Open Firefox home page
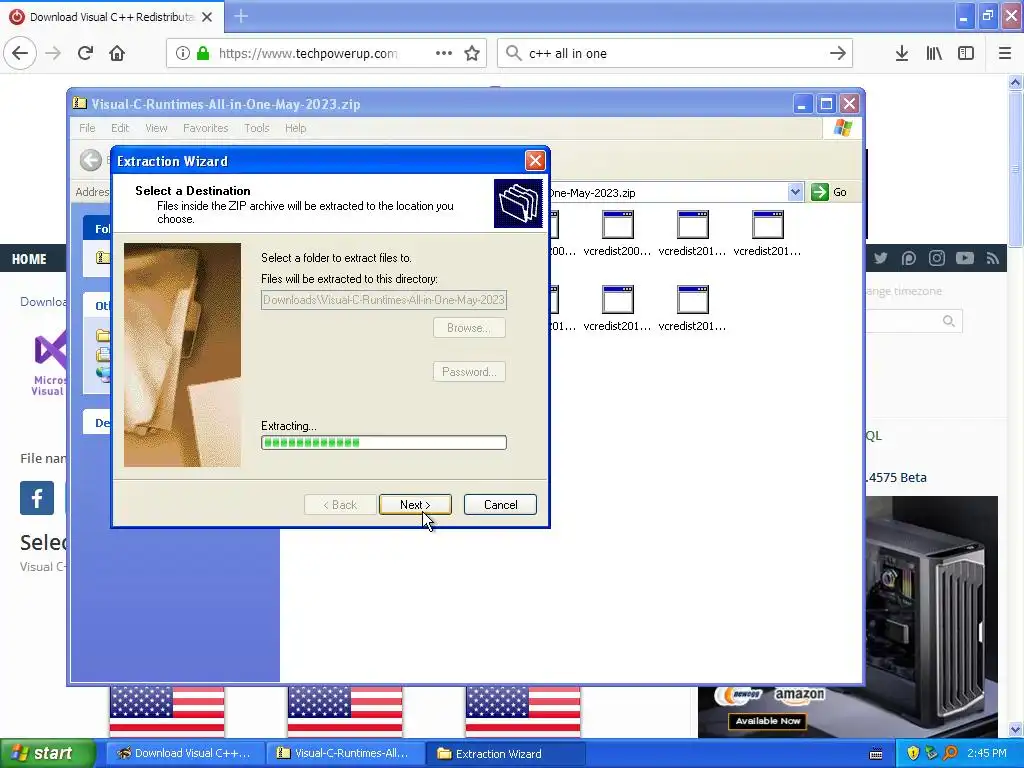 pos(117,54)
